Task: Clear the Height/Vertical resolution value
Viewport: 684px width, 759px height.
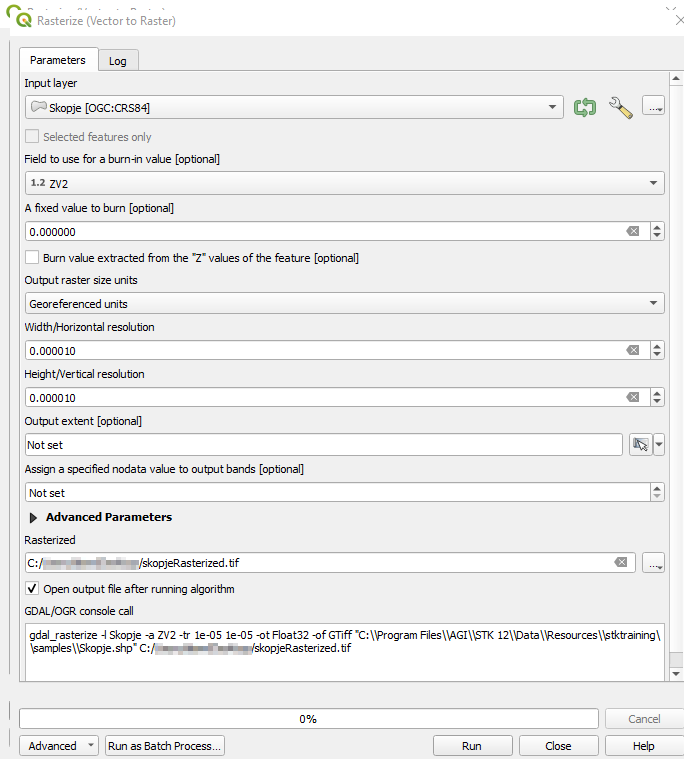Action: [632, 397]
